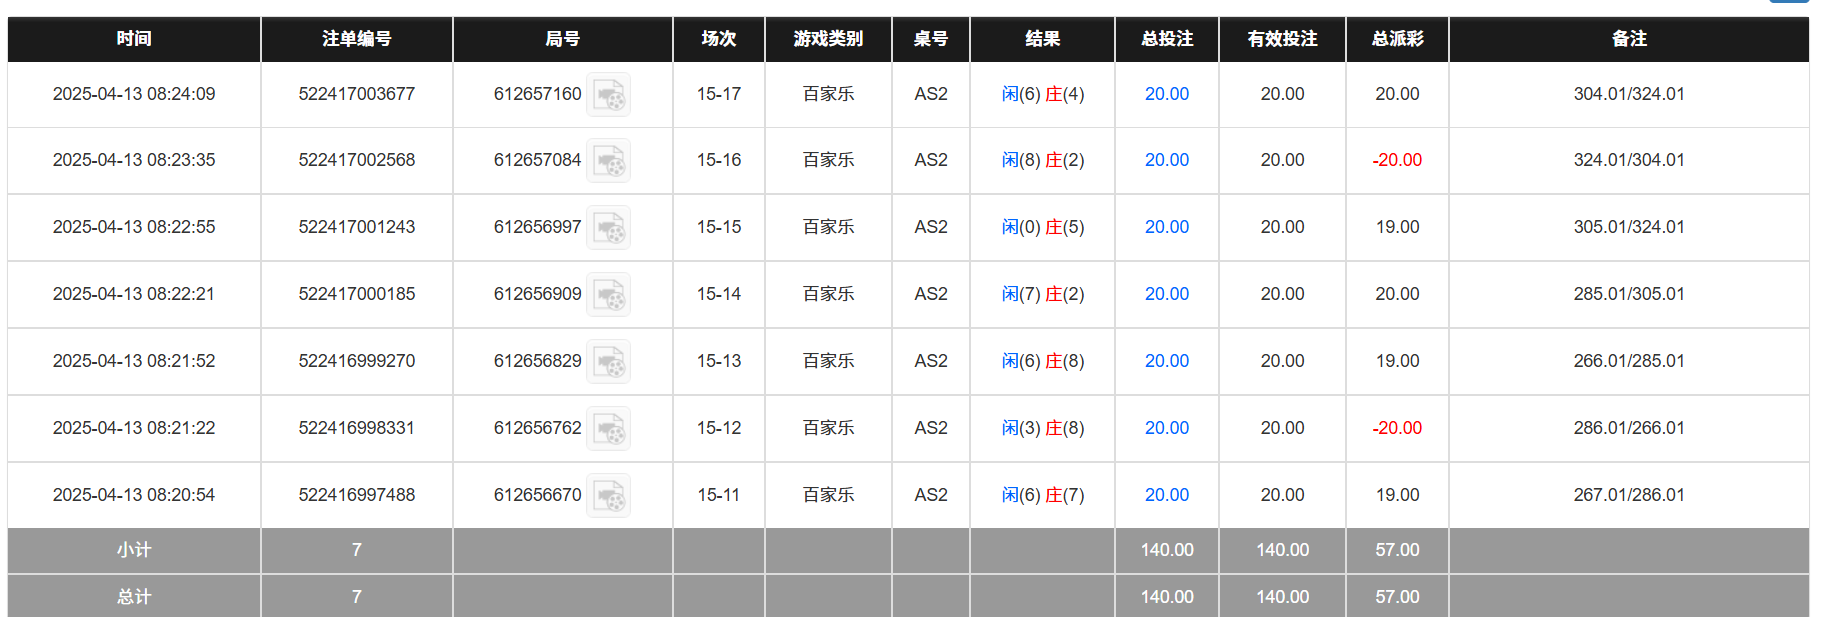Open bet details via blue 20.00 in first row
This screenshot has width=1825, height=617.
1165,95
